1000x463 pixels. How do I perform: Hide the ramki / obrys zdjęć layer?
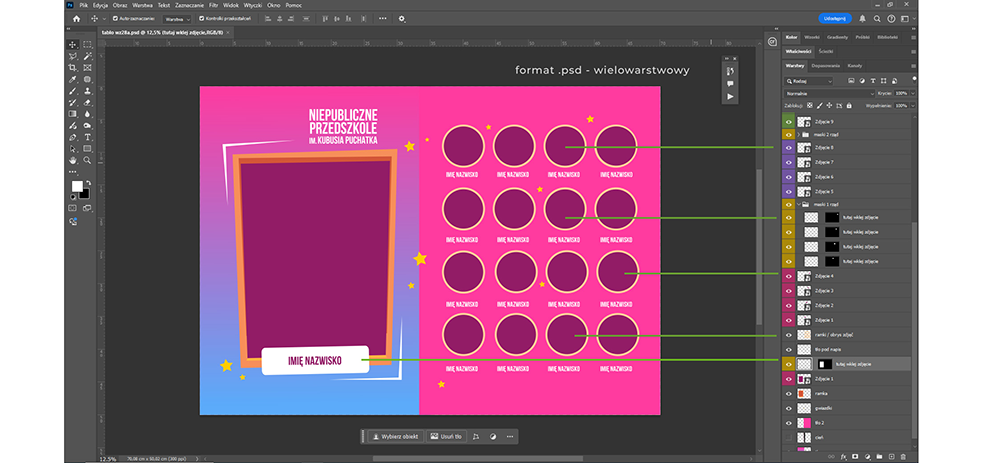(789, 335)
